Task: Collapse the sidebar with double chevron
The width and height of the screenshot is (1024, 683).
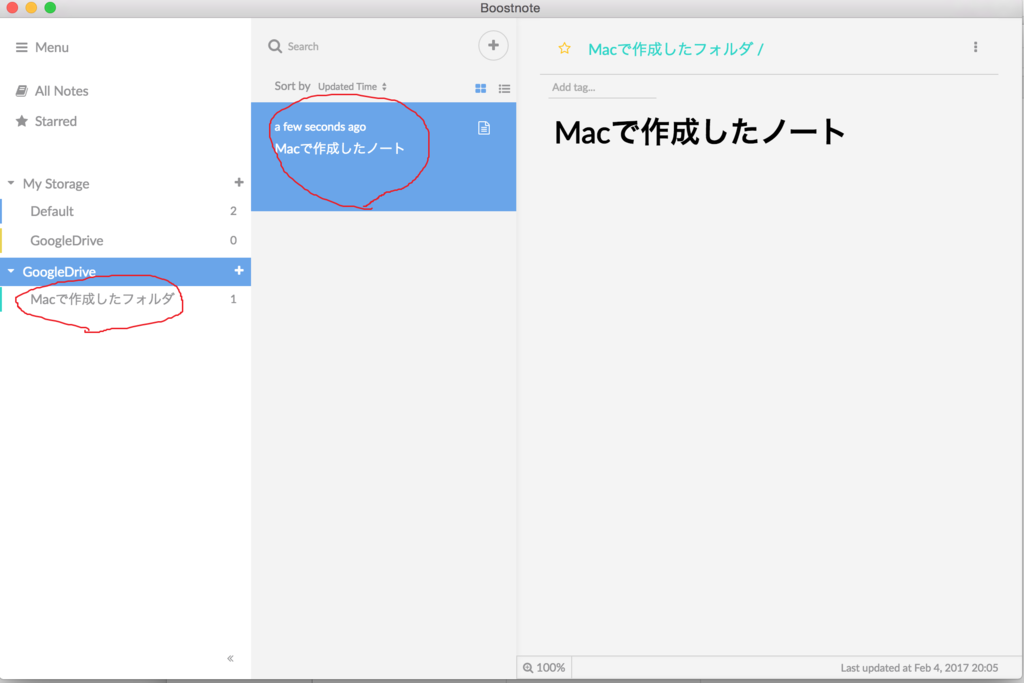Action: [231, 658]
